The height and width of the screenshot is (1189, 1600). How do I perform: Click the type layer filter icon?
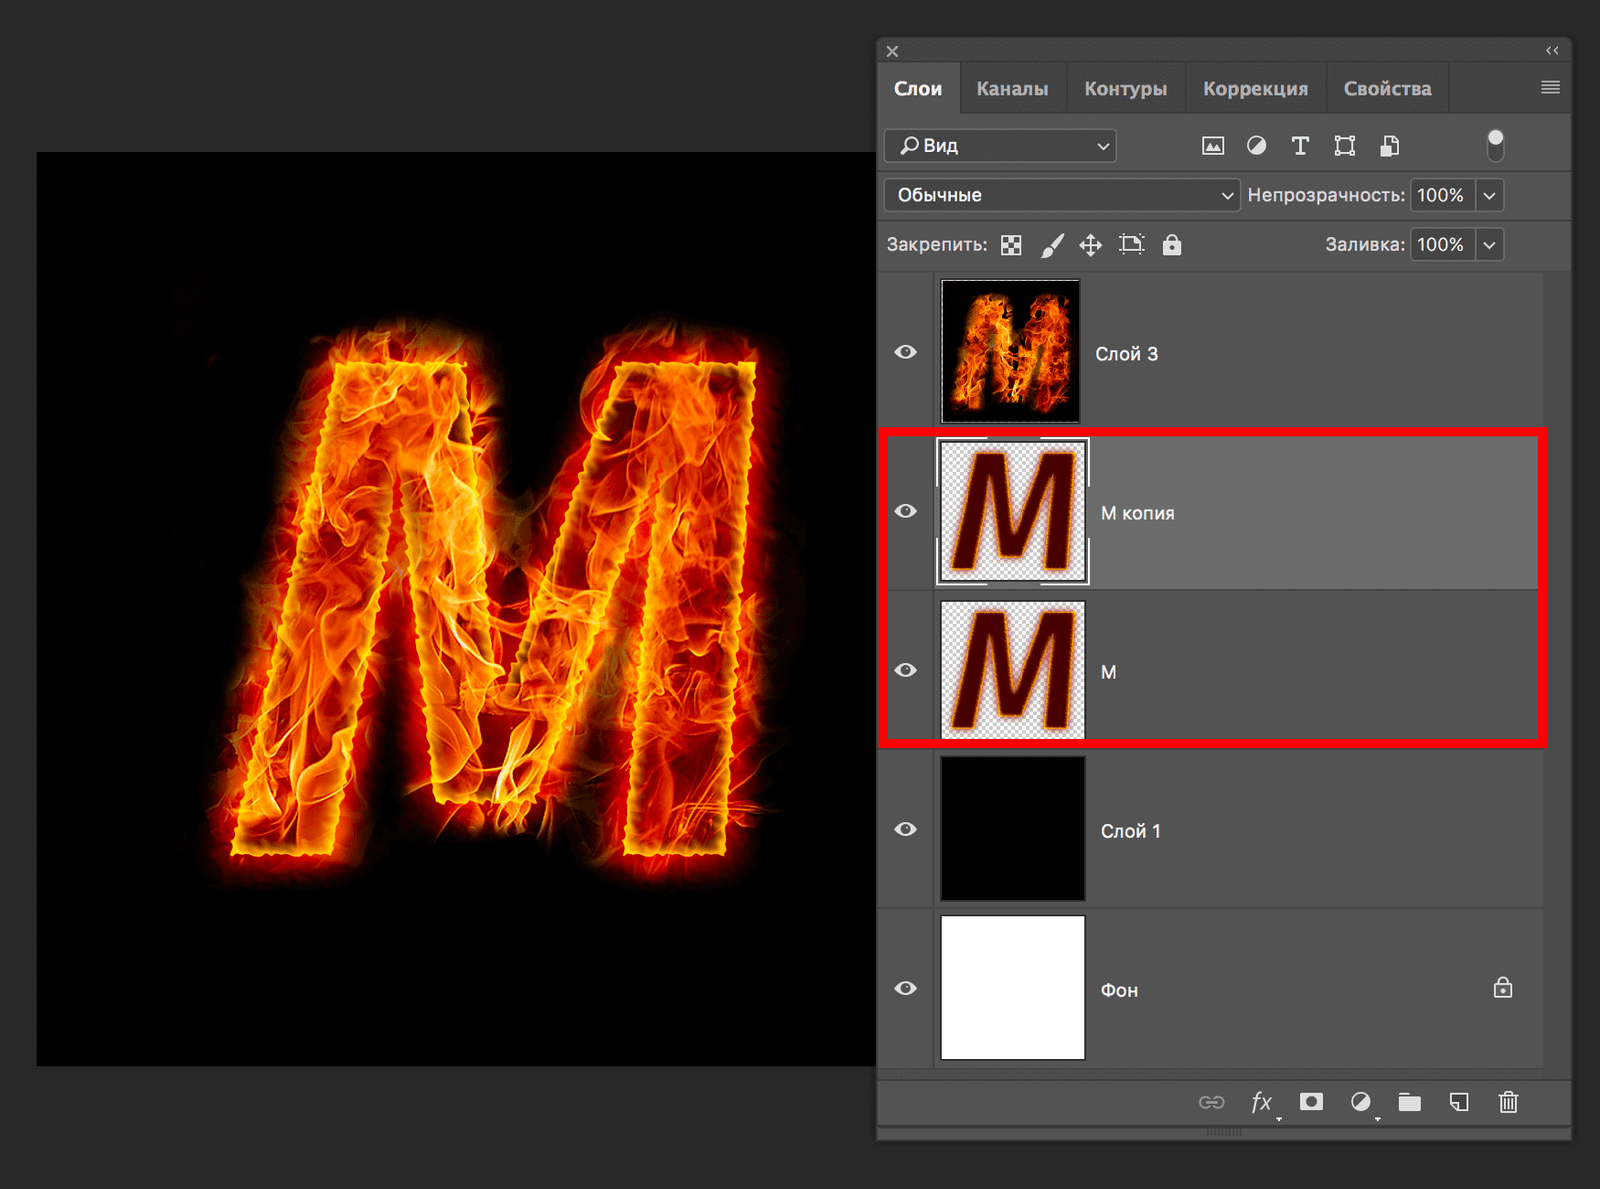[x=1300, y=146]
